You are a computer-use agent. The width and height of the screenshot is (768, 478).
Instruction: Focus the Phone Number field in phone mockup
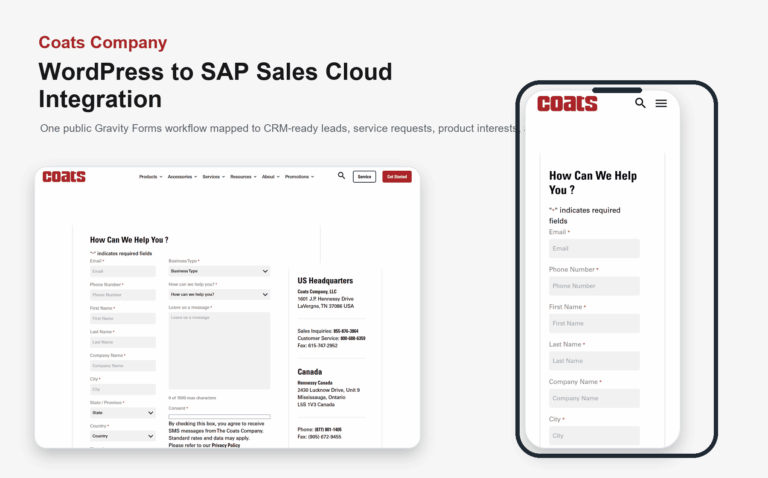click(x=594, y=286)
